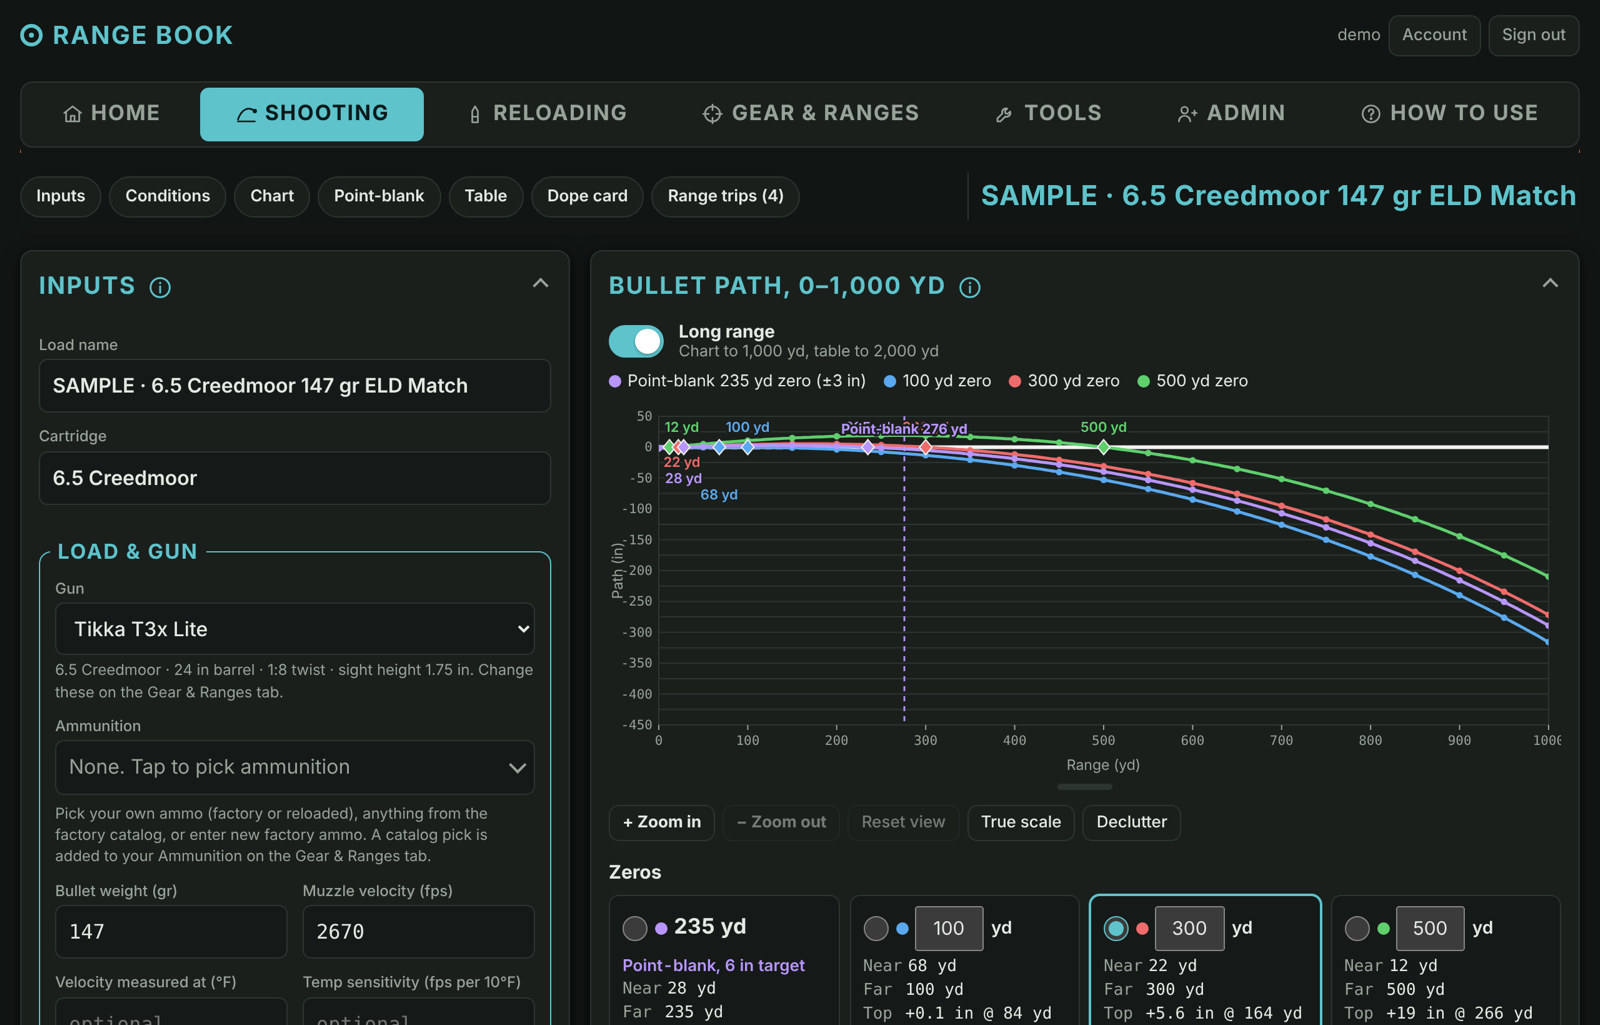1600x1025 pixels.
Task: Collapse the Bullet Path panel chevron
Action: pos(1550,284)
